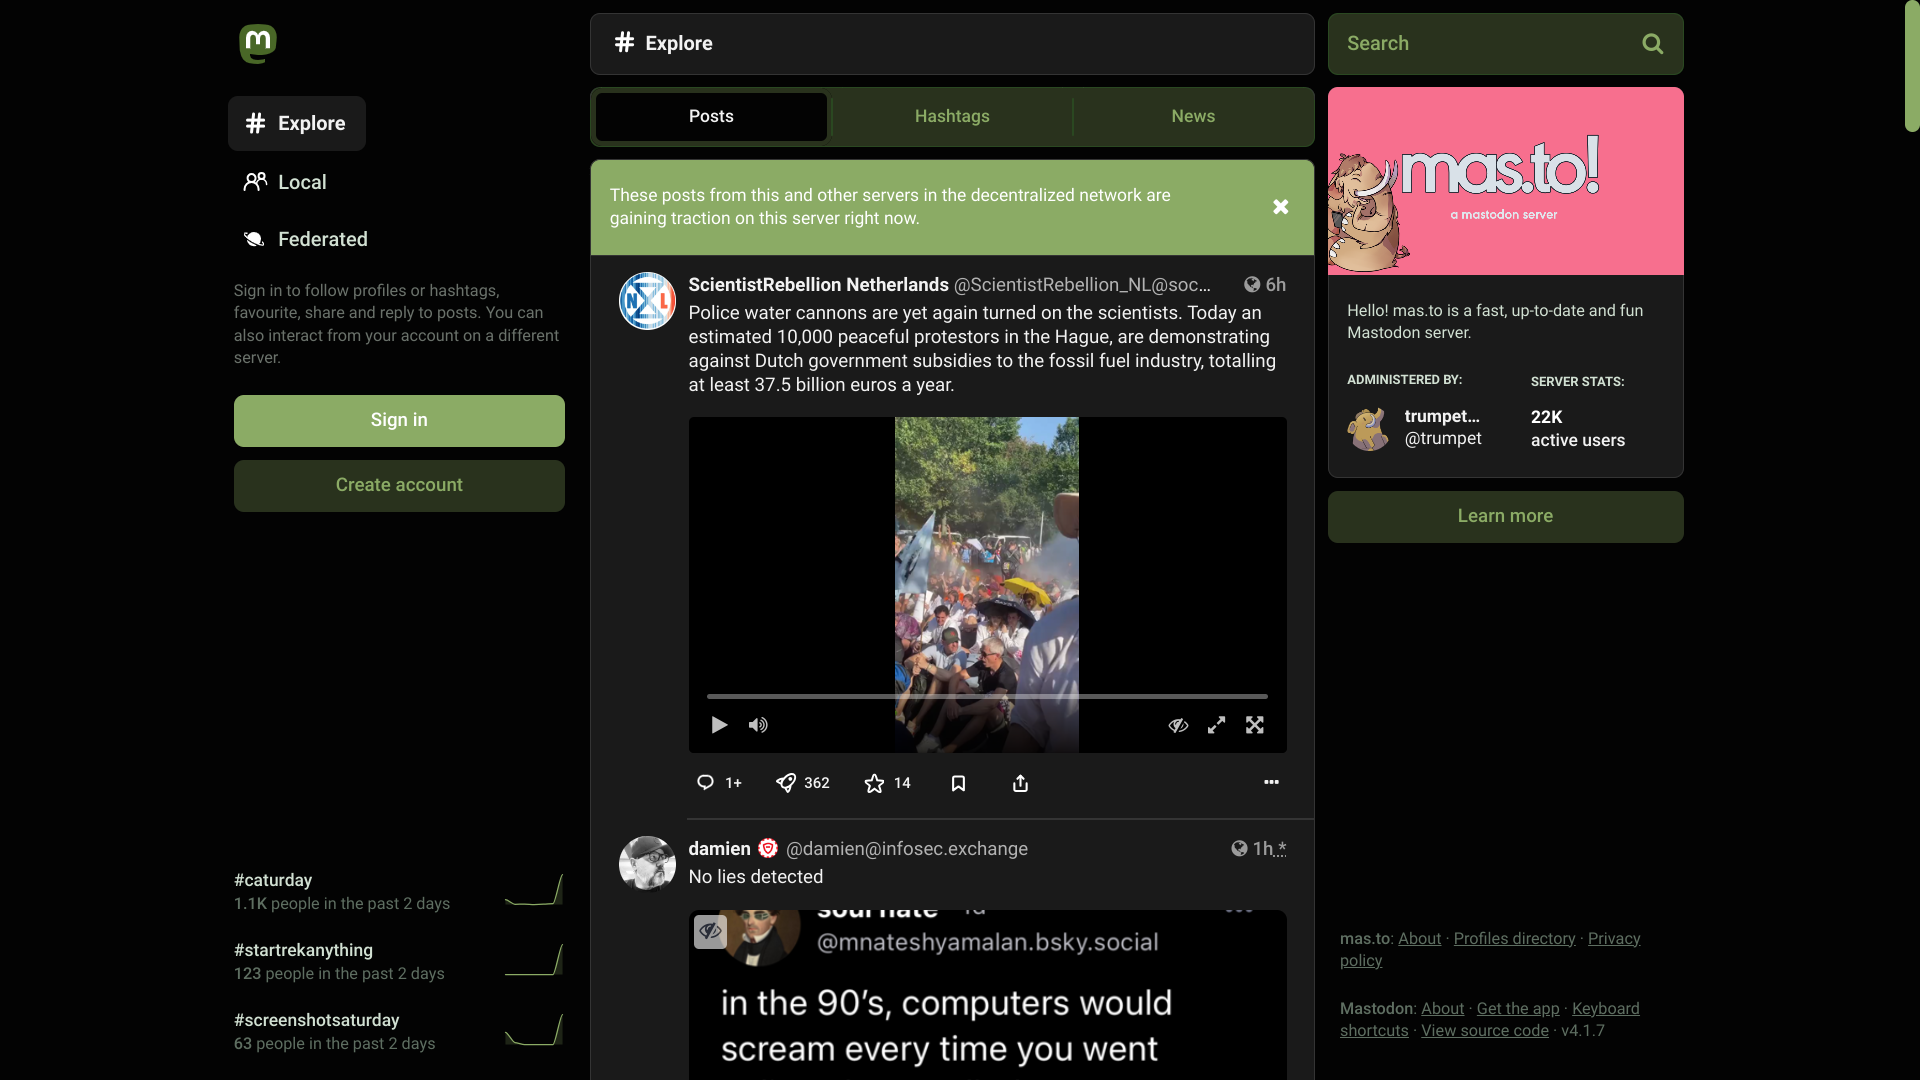Screen dimensions: 1920x1080
Task: Open the News tab
Action: [1193, 117]
